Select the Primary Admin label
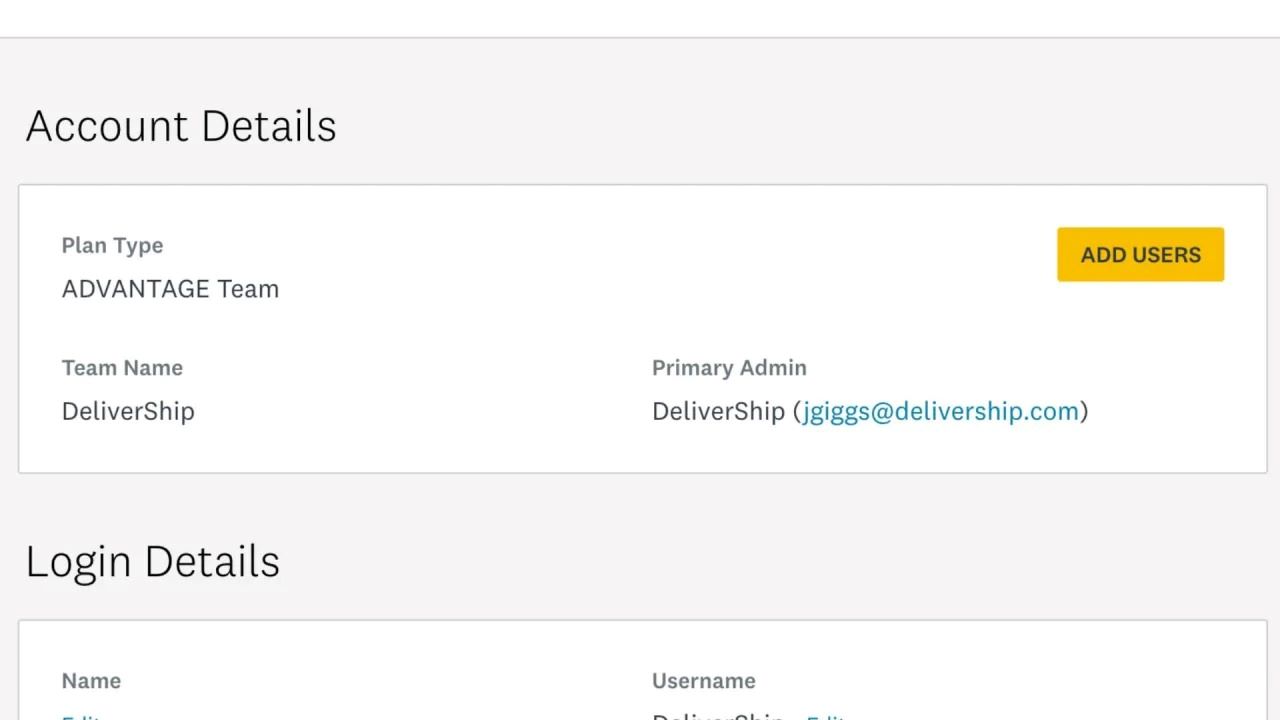This screenshot has width=1280, height=720. 729,368
